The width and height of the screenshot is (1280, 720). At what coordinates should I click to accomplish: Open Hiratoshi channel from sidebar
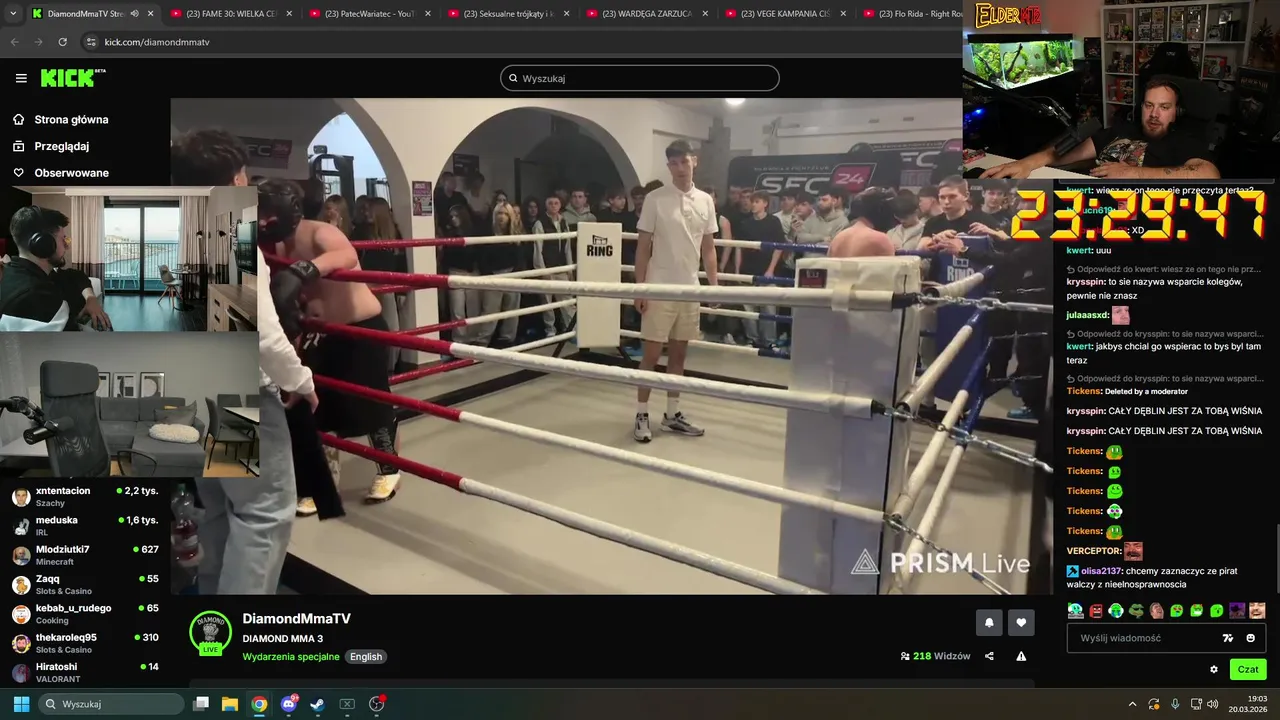point(86,672)
